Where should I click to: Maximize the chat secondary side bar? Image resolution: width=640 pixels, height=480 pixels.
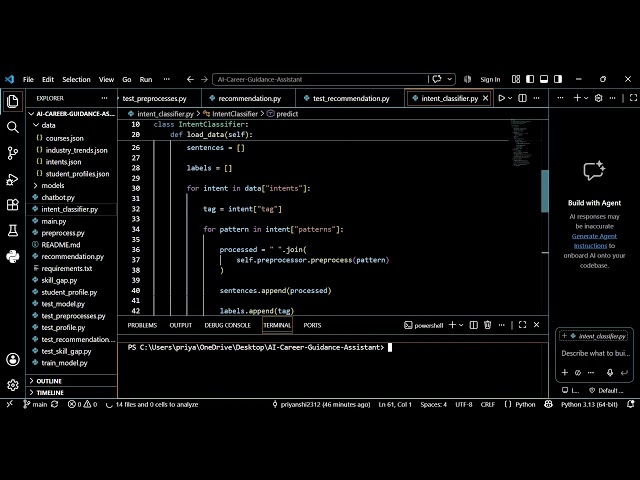(633, 98)
